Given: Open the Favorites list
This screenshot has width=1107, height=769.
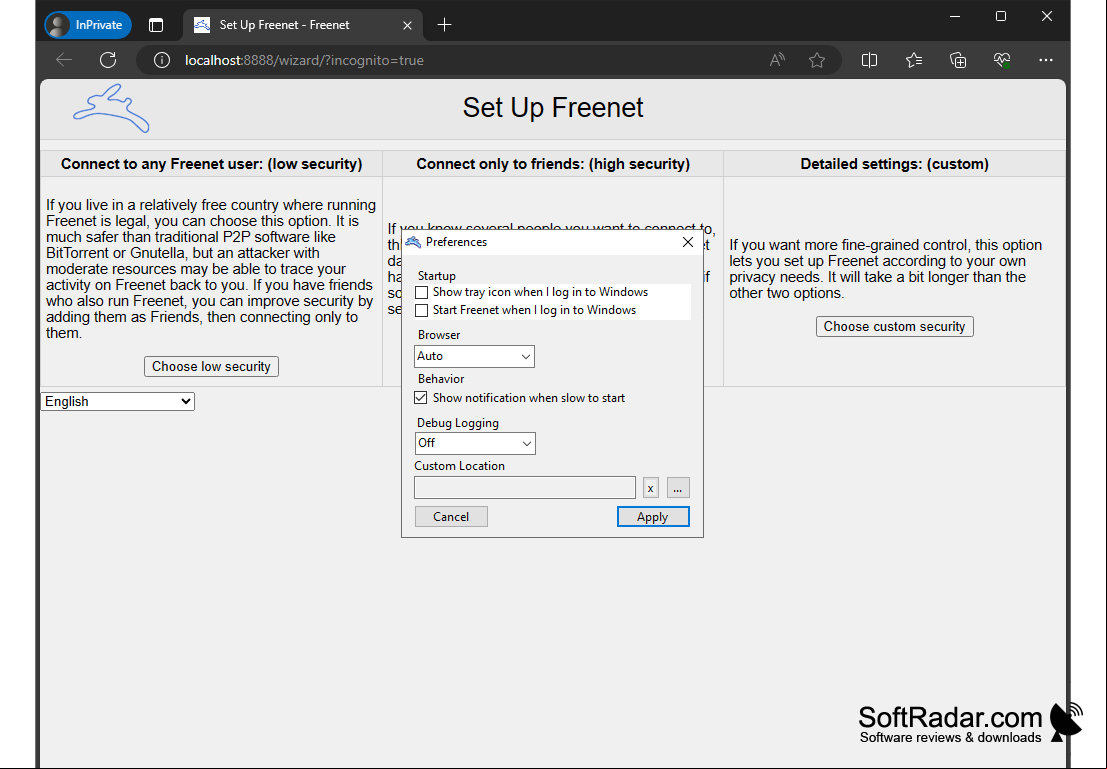Looking at the screenshot, I should tap(914, 60).
